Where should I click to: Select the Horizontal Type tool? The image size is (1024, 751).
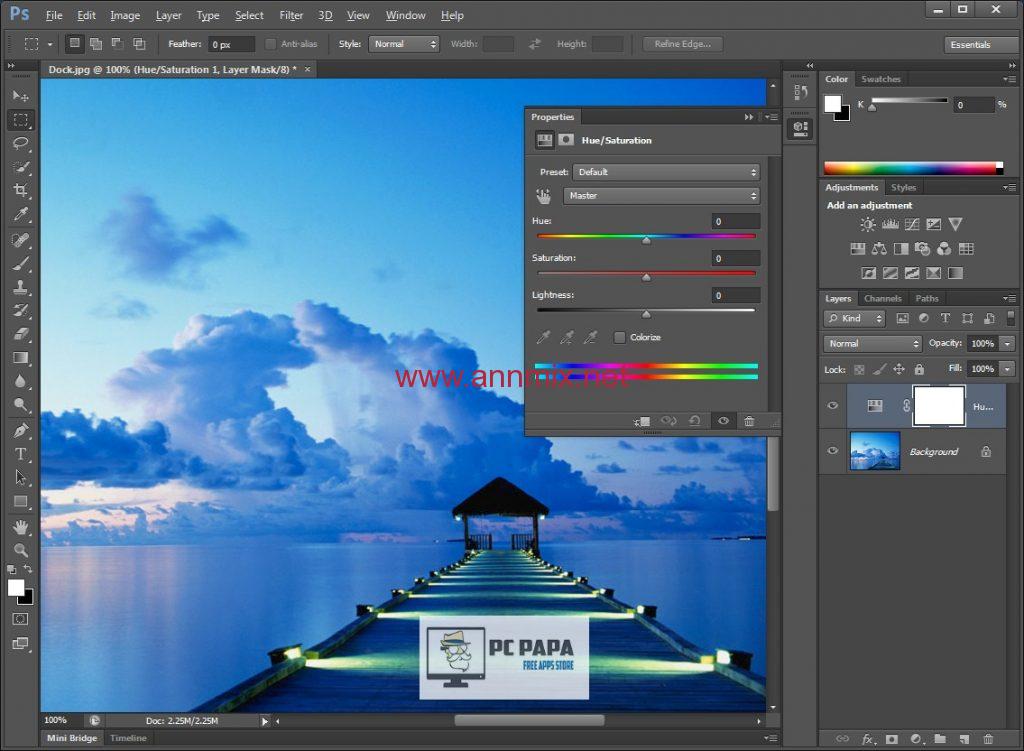[x=21, y=454]
